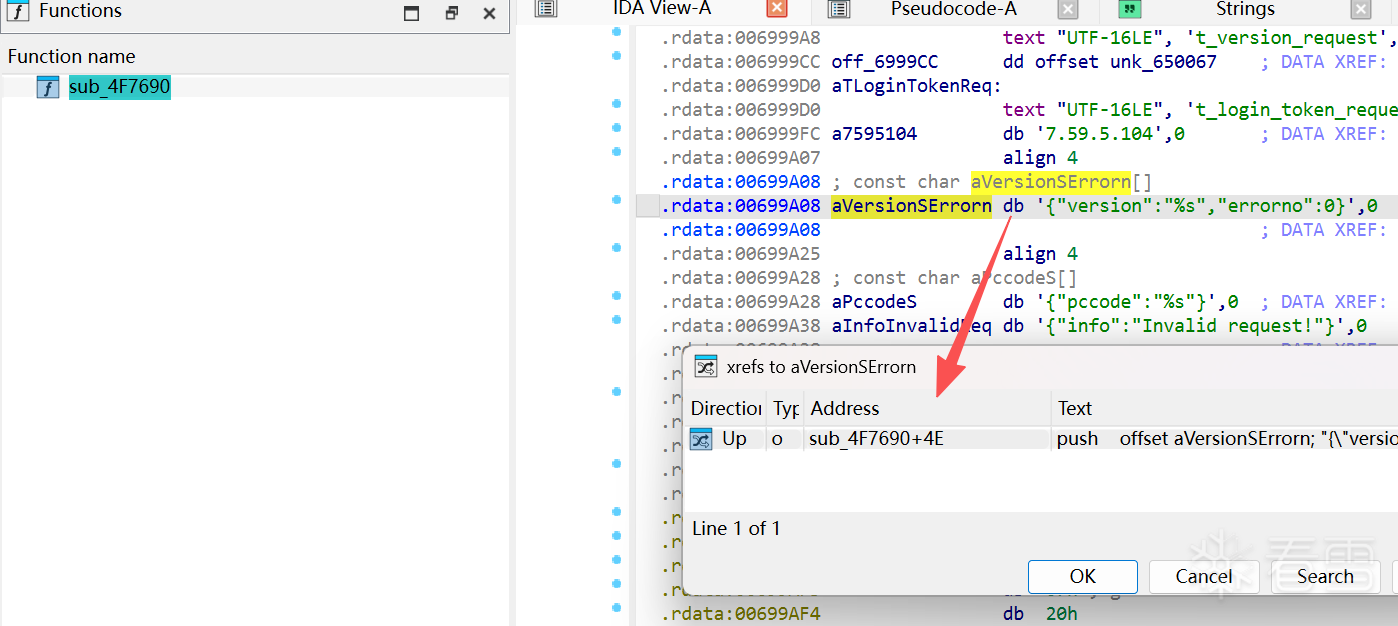The image size is (1398, 626).
Task: Click the off_6999CC label
Action: tap(884, 62)
